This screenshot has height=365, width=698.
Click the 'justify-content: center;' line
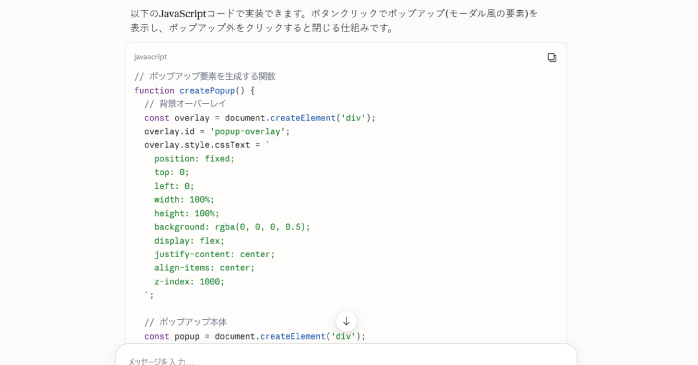[x=215, y=254]
